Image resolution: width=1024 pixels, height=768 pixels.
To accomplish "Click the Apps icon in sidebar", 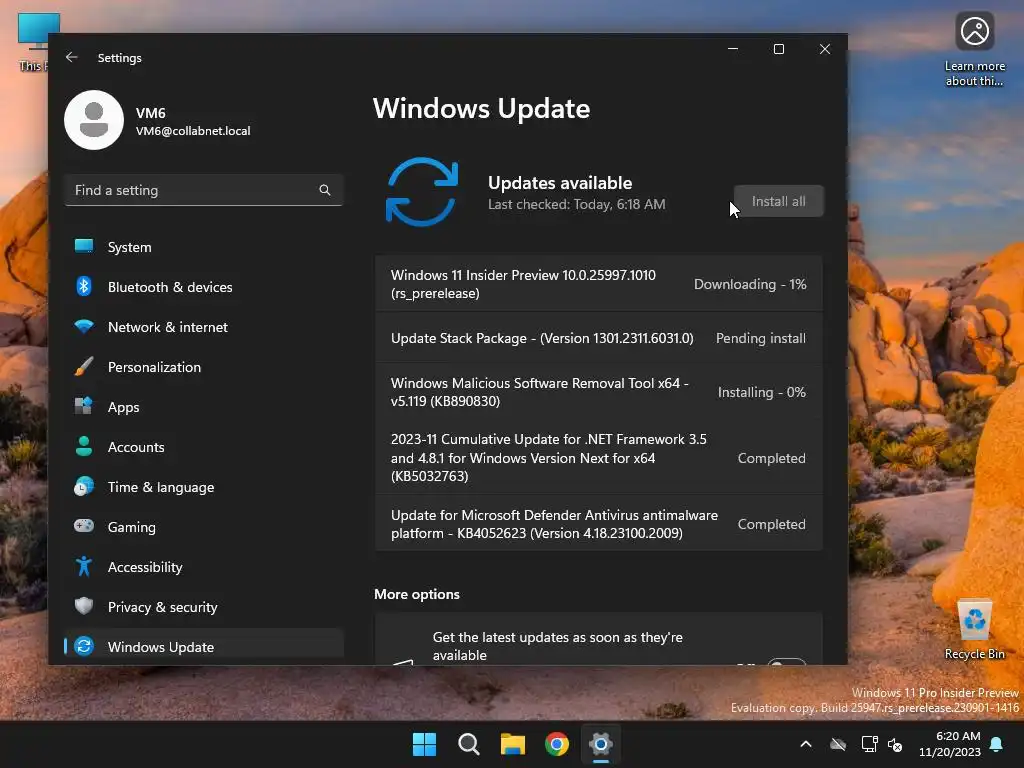I will [x=84, y=406].
